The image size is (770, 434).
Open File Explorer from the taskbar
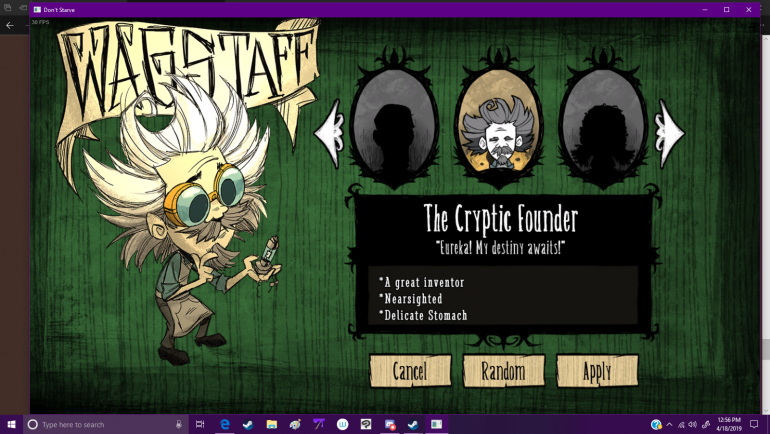(x=272, y=424)
